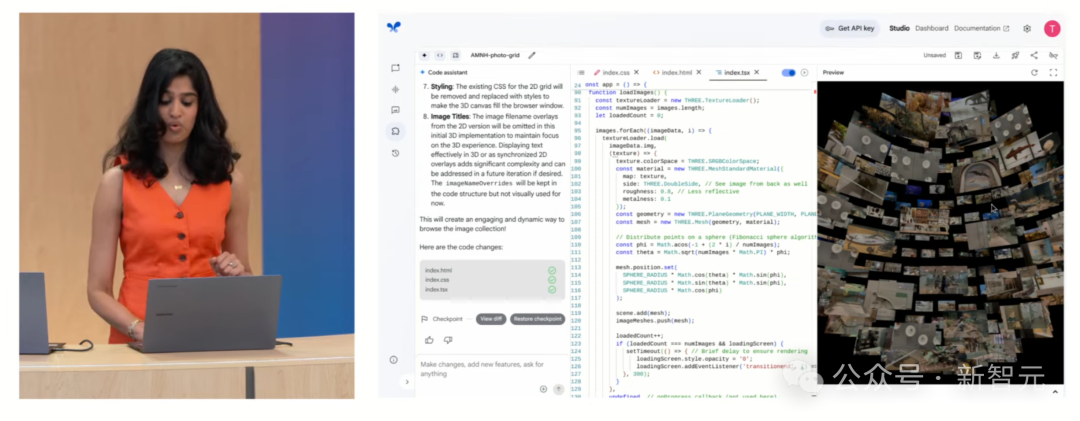Edit the AMNH-photo-grid app name with pencil
The image size is (1080, 421).
[532, 55]
